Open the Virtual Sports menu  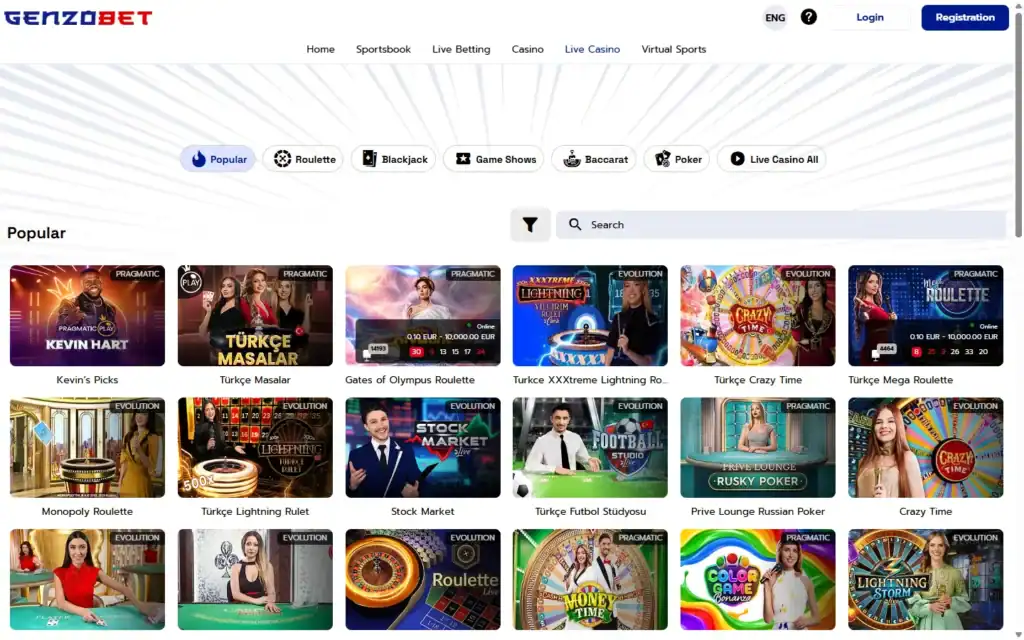click(x=674, y=49)
